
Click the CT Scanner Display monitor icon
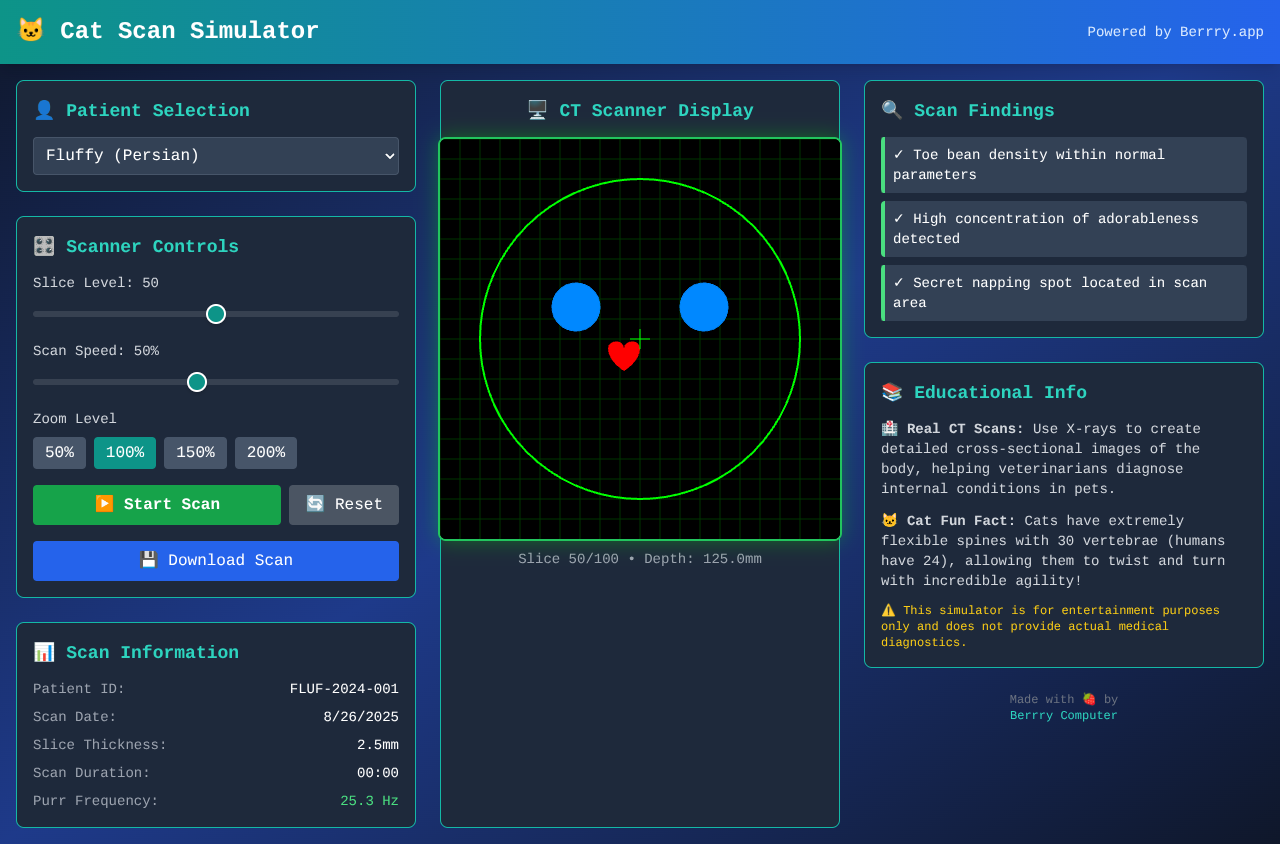coord(537,111)
